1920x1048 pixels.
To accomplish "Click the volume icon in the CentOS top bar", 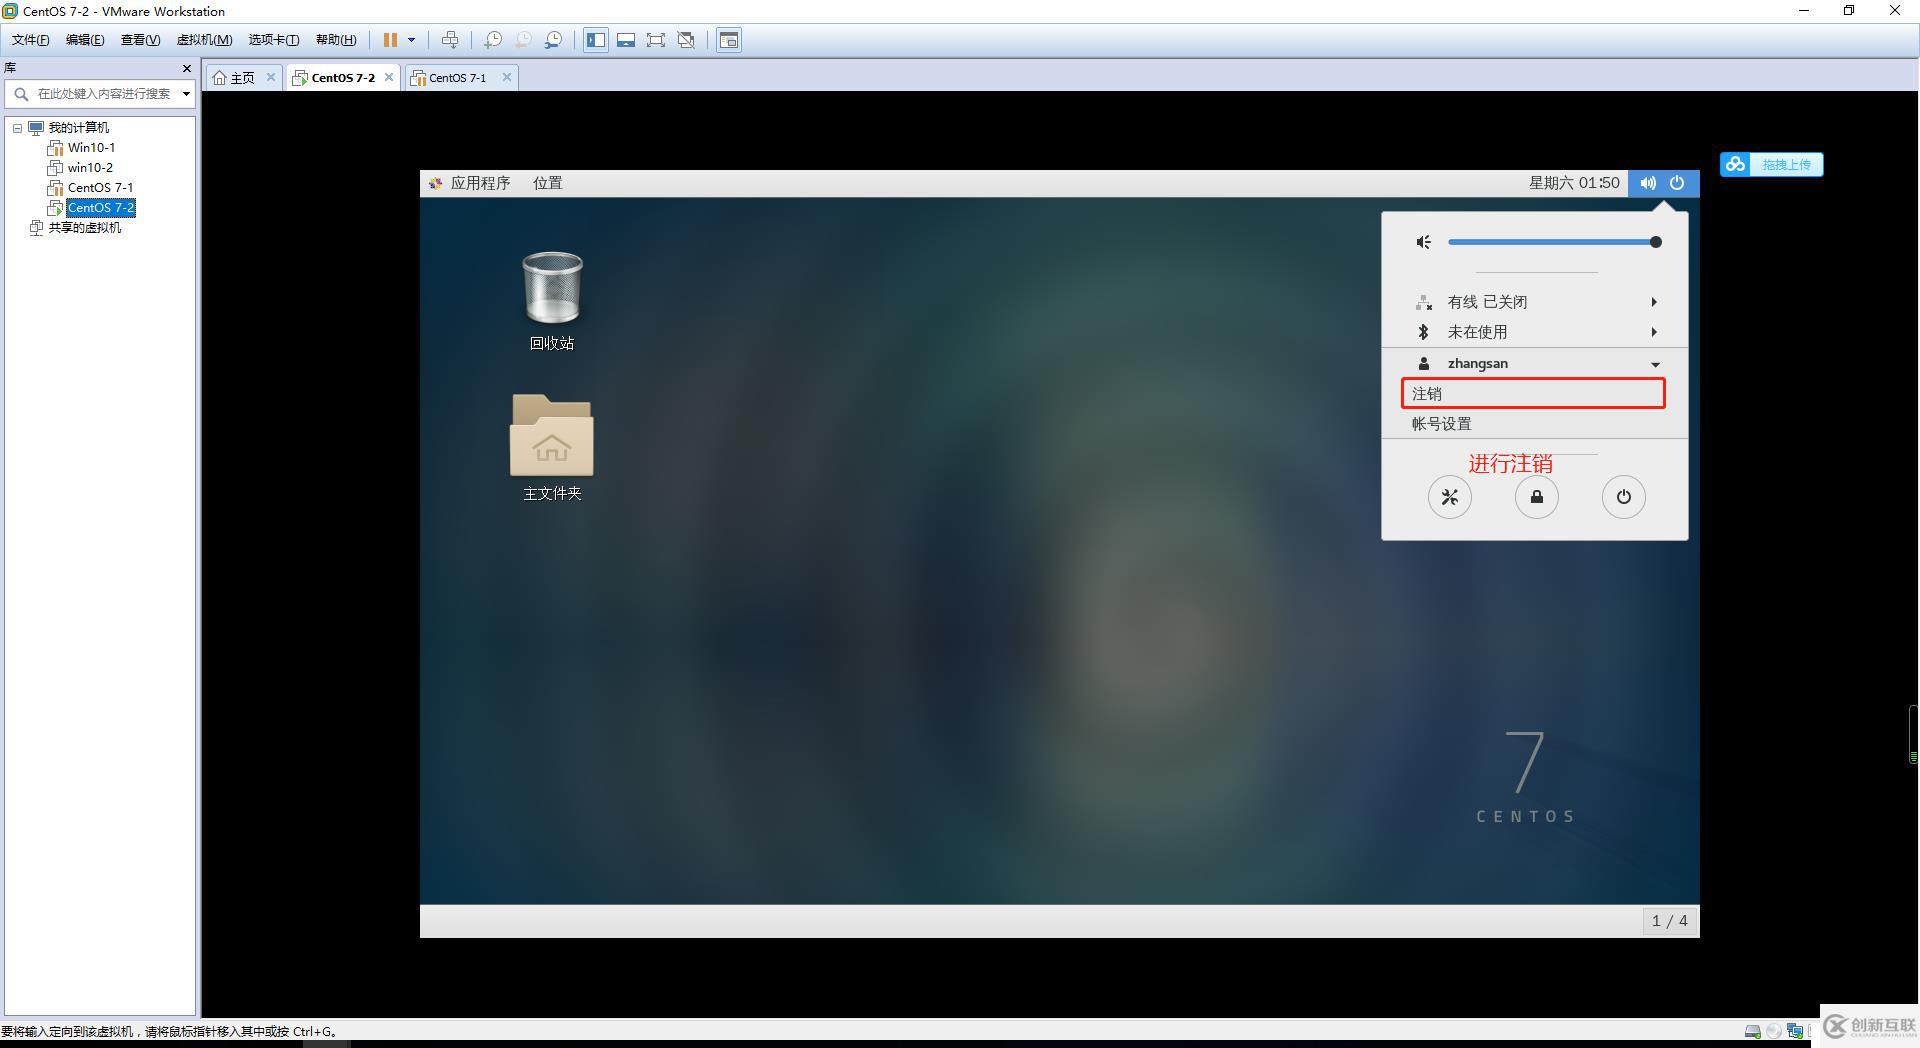I will pyautogui.click(x=1648, y=183).
